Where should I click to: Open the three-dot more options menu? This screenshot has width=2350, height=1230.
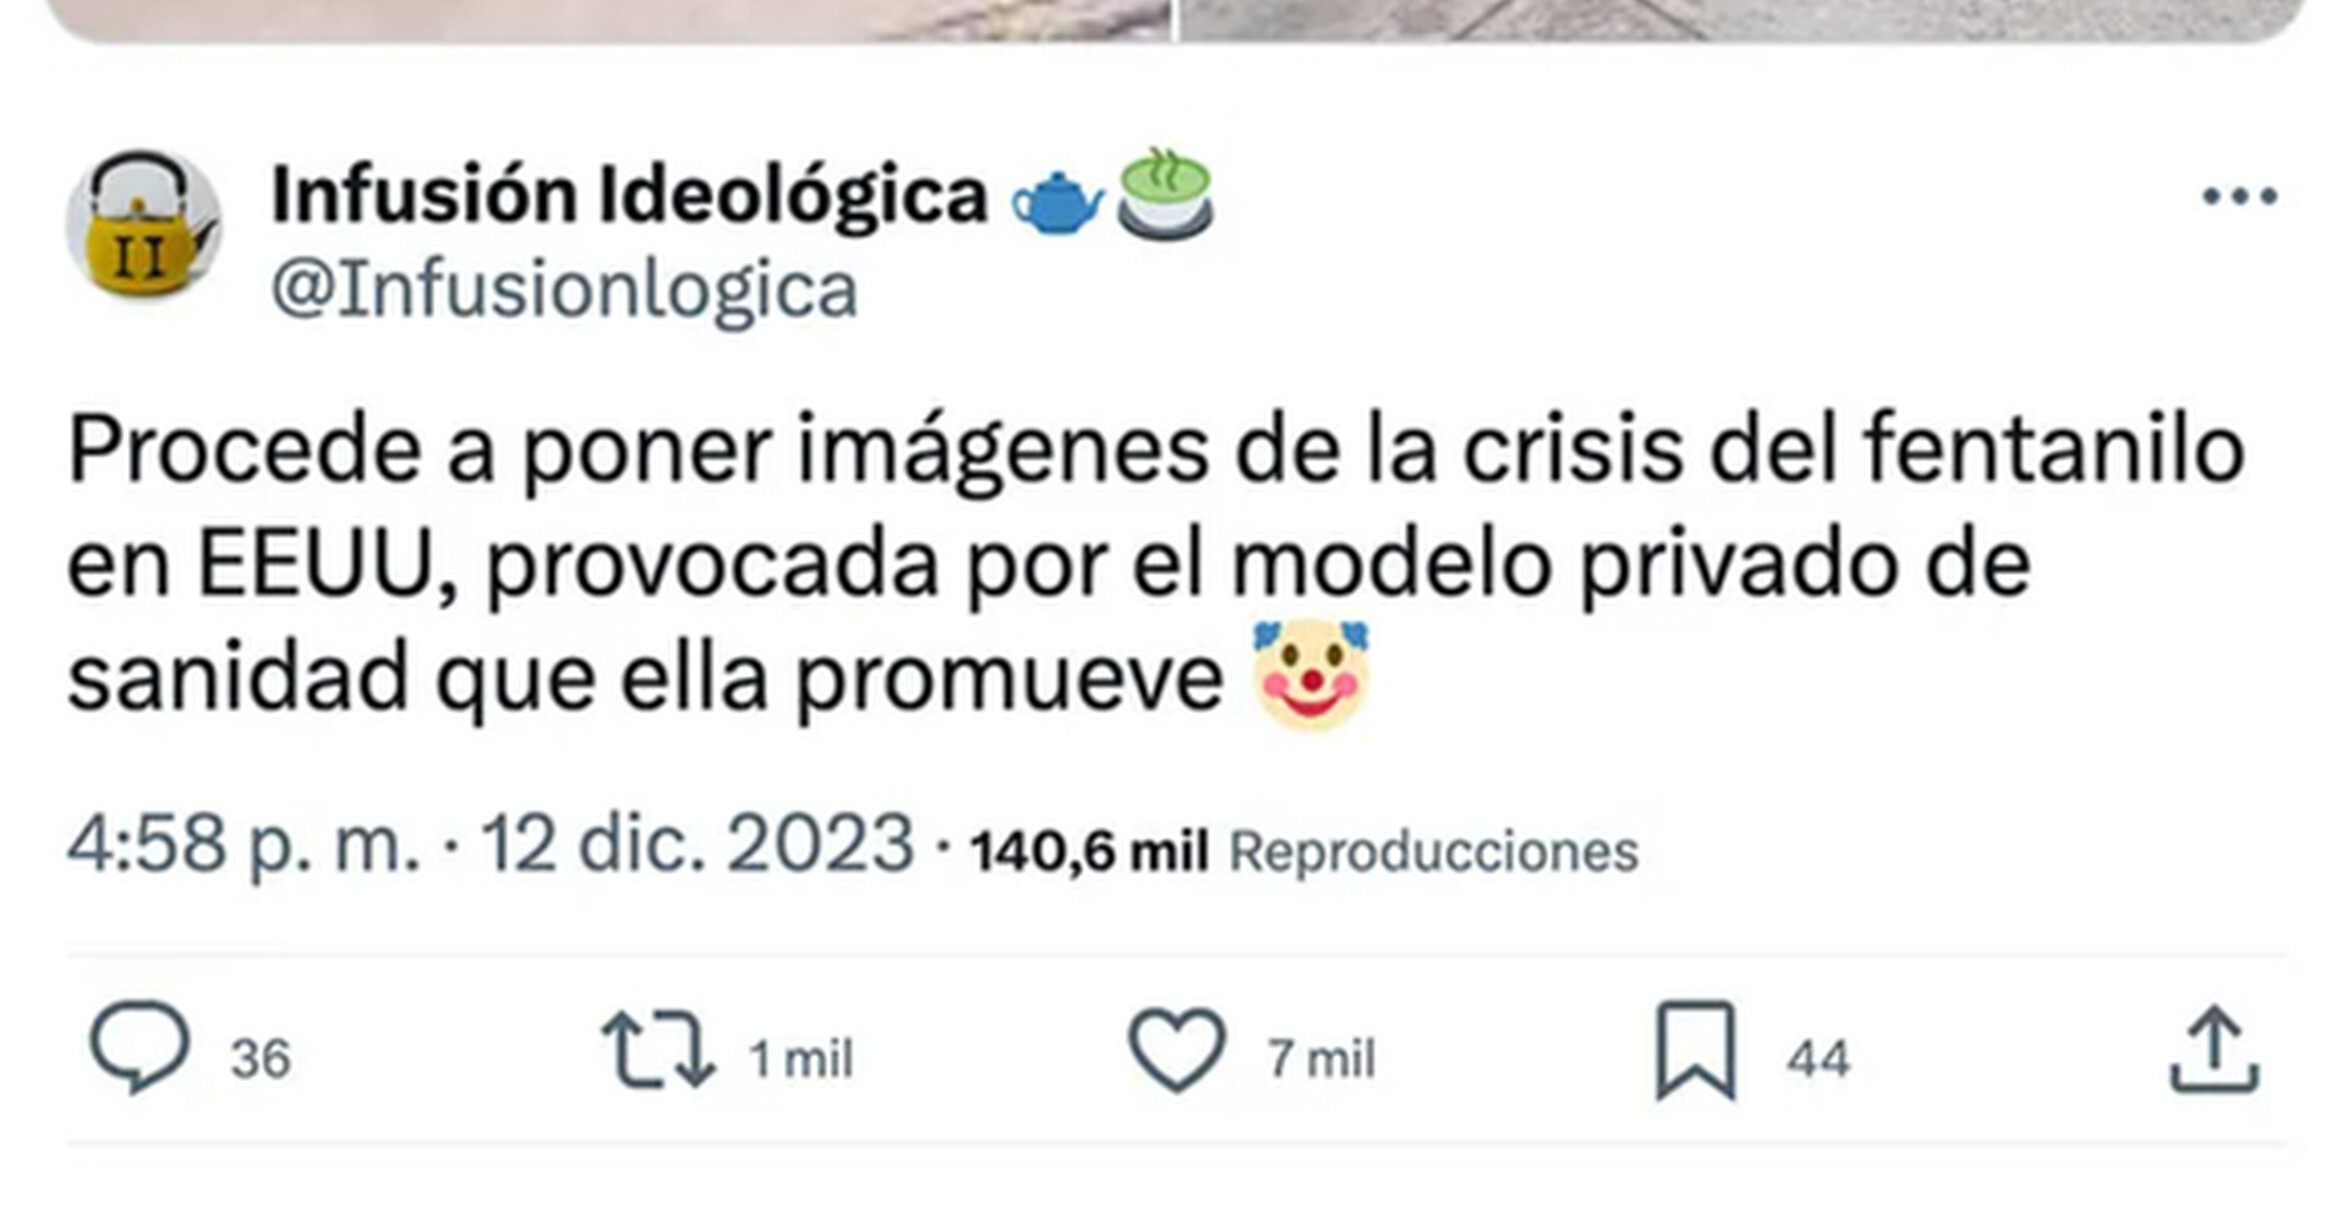coord(2240,196)
